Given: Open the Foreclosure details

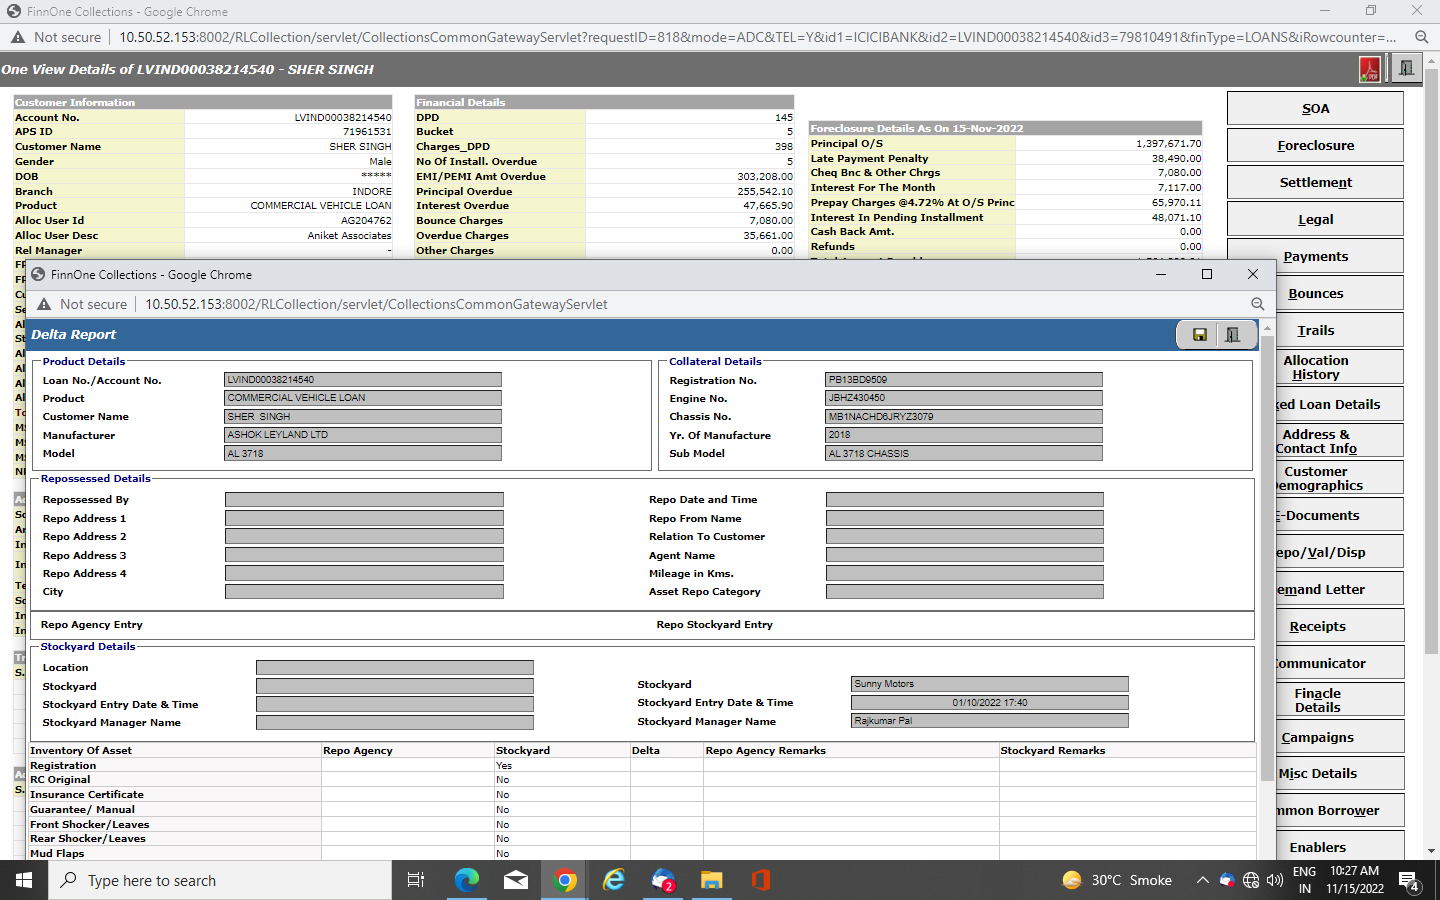Looking at the screenshot, I should tap(1315, 146).
